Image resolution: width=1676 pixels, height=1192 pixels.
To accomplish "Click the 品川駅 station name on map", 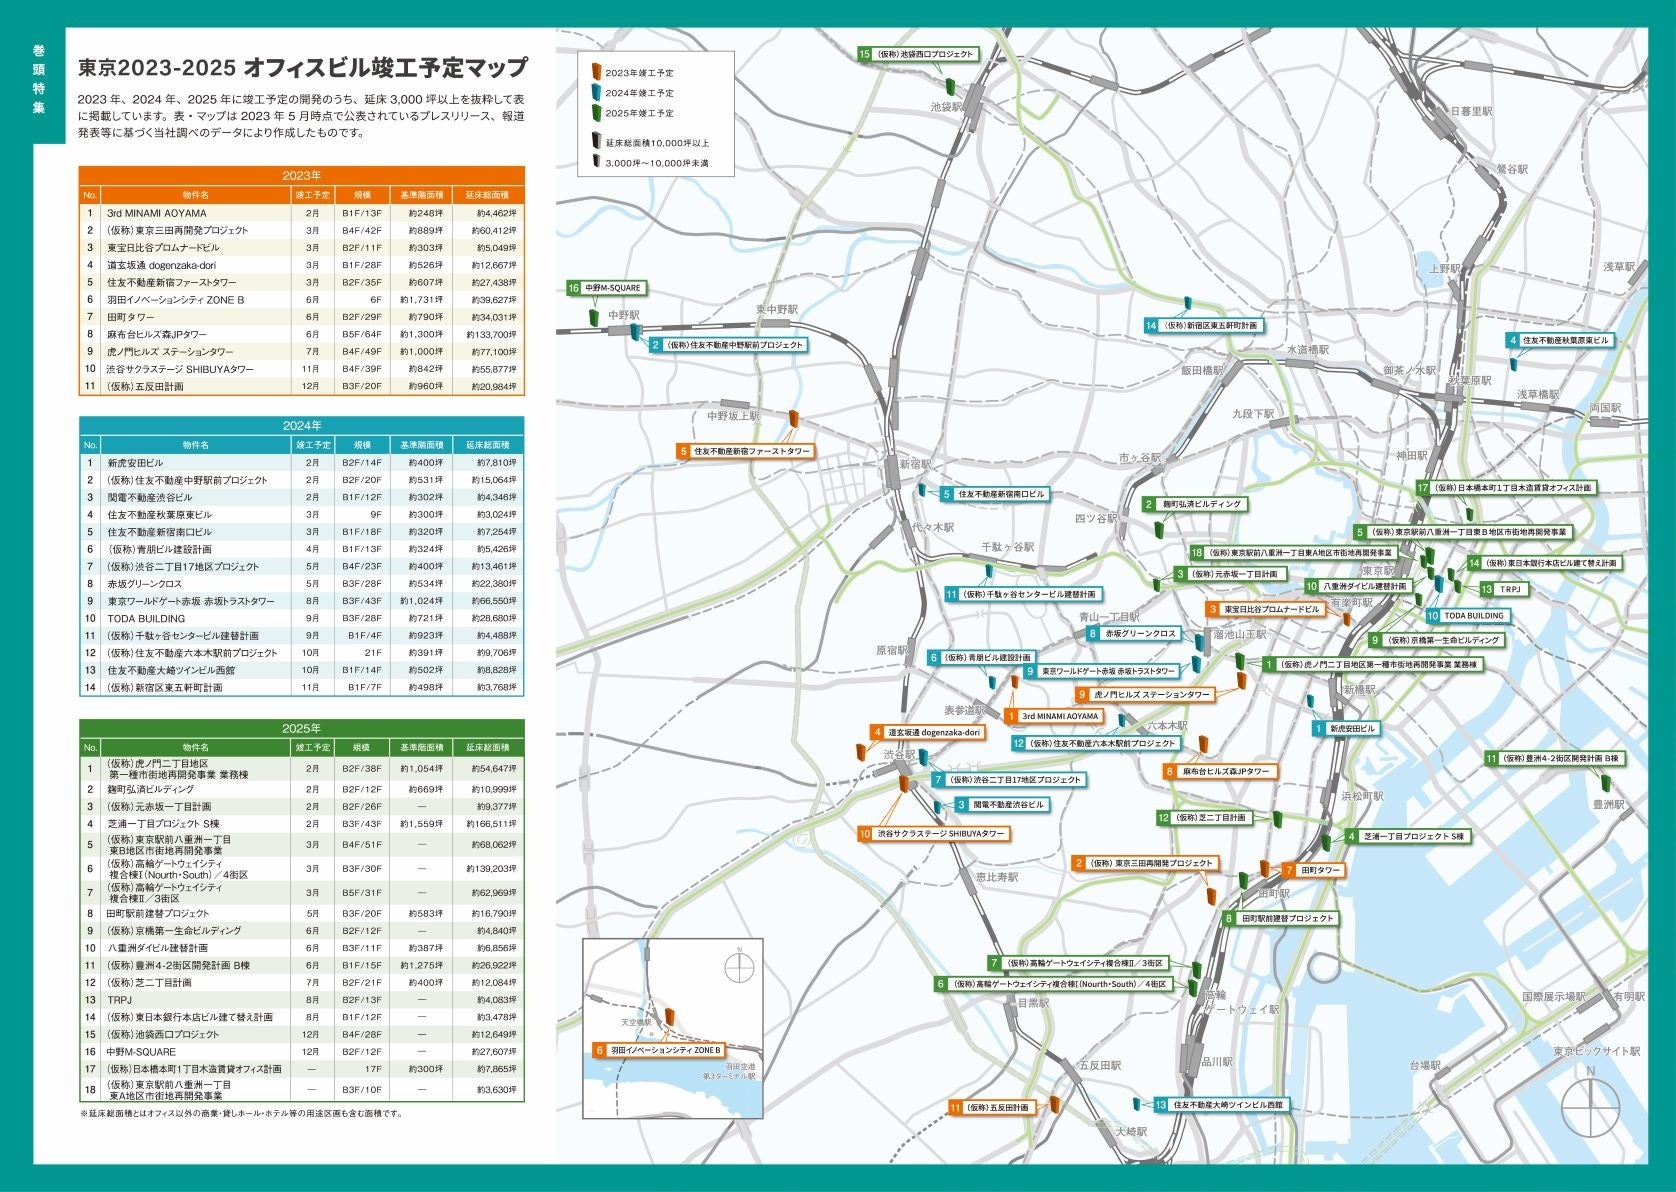I will 1219,1062.
